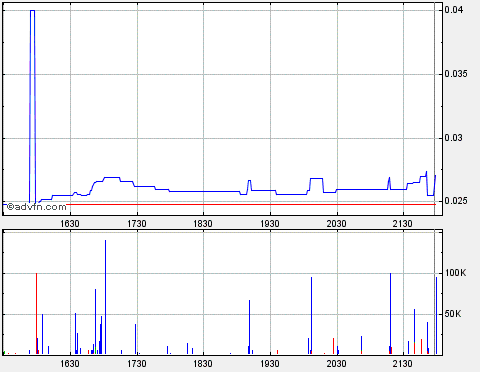480x372 pixels.
Task: Pick the 1830 label under the volume chart
Action: (x=203, y=363)
